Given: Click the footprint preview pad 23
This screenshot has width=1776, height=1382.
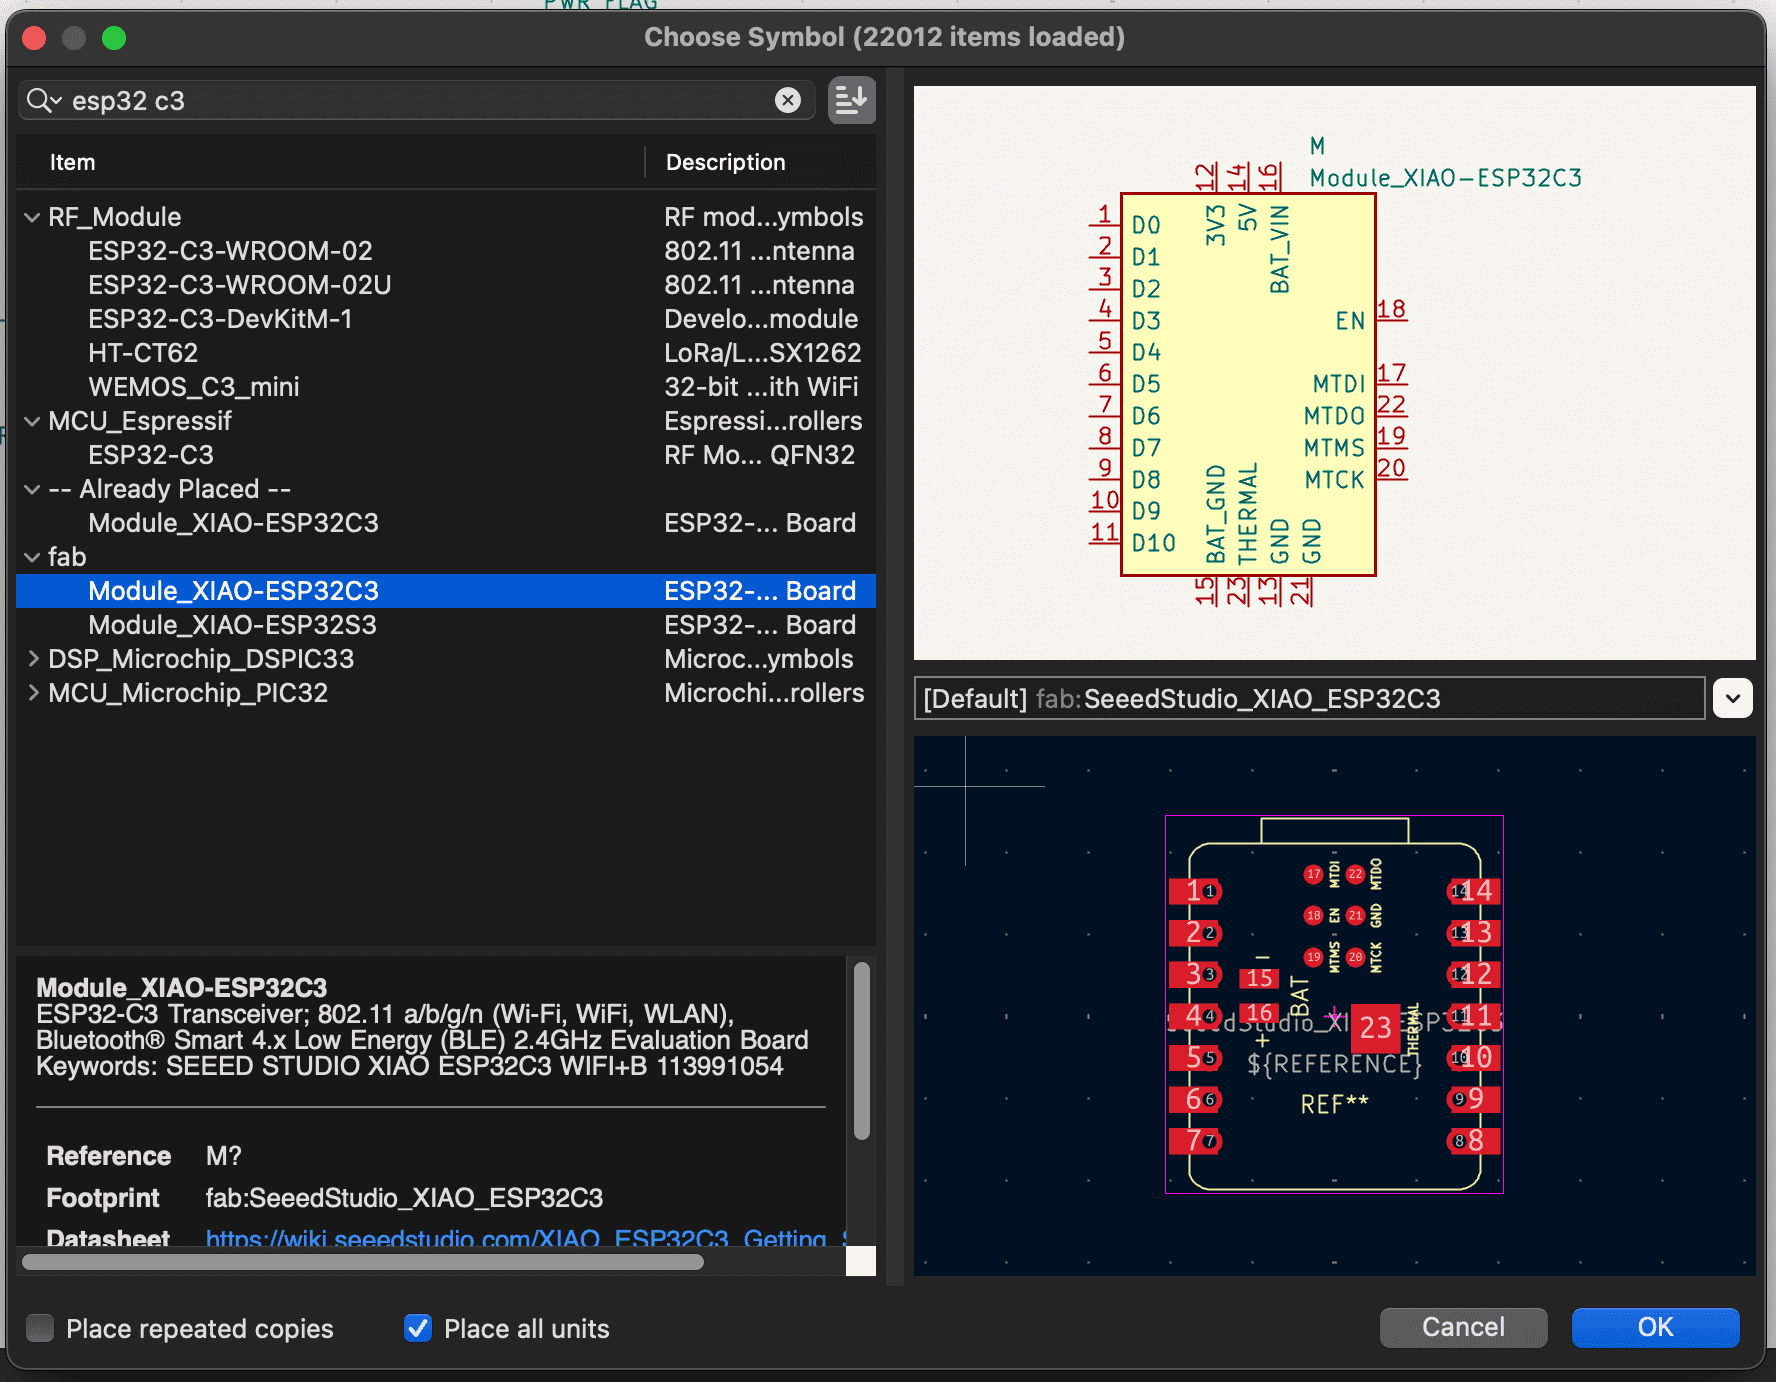Looking at the screenshot, I should pos(1375,1027).
